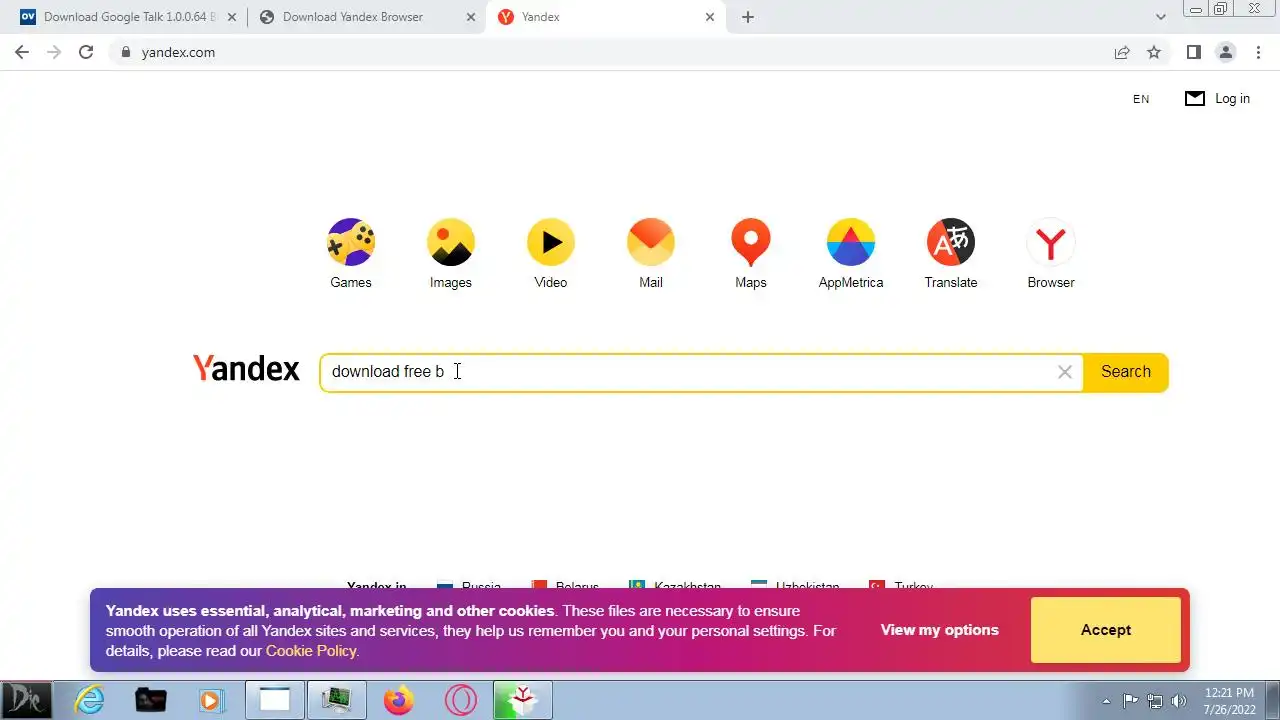Viewport: 1280px width, 720px height.
Task: Click View my options in cookie banner
Action: (940, 630)
